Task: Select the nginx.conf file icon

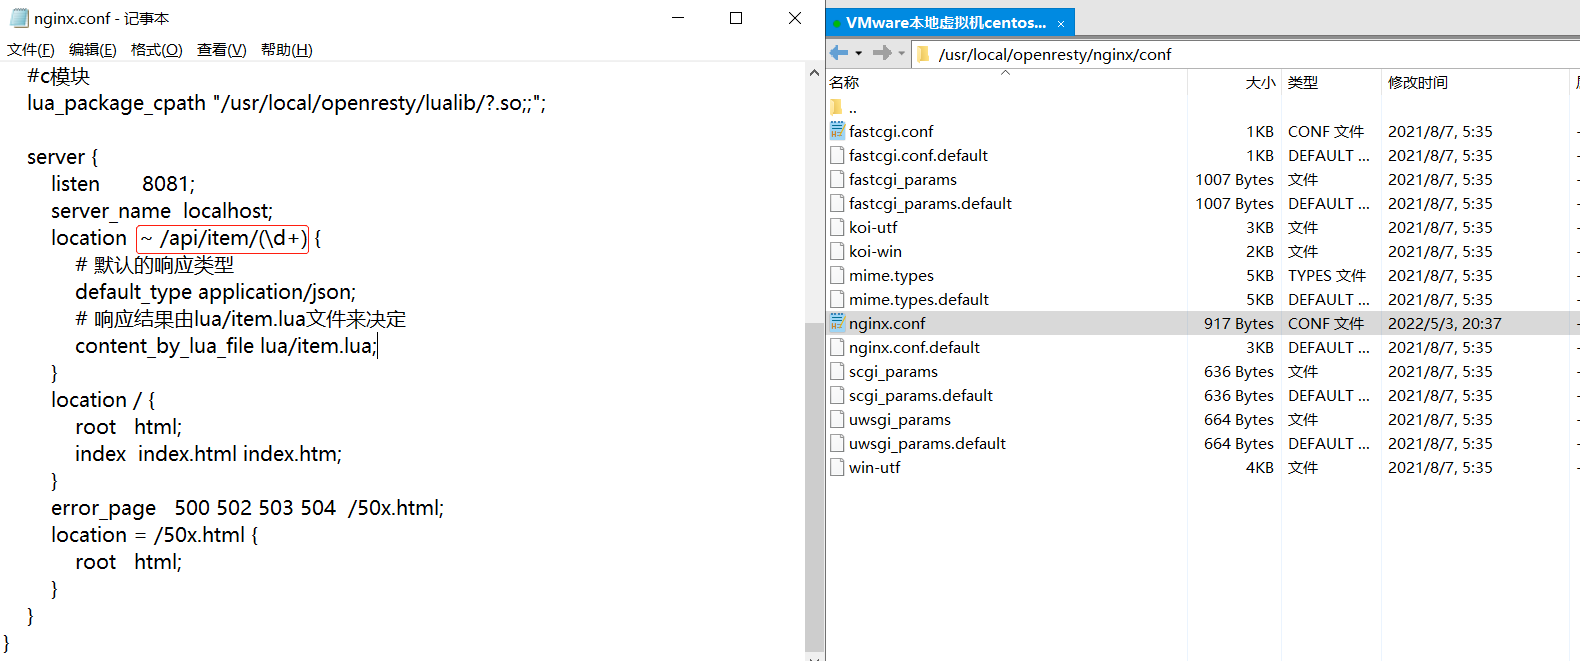Action: [837, 323]
